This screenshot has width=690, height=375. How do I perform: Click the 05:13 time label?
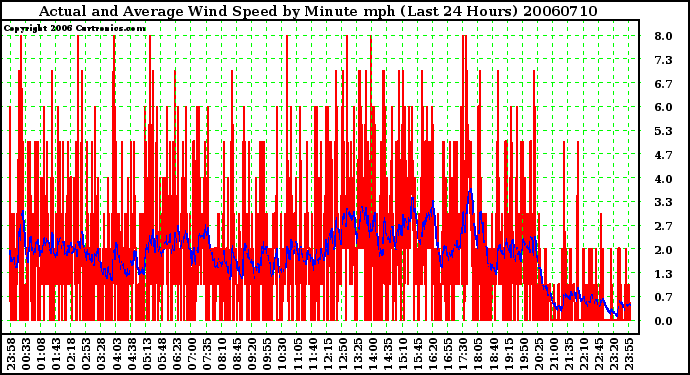(147, 354)
